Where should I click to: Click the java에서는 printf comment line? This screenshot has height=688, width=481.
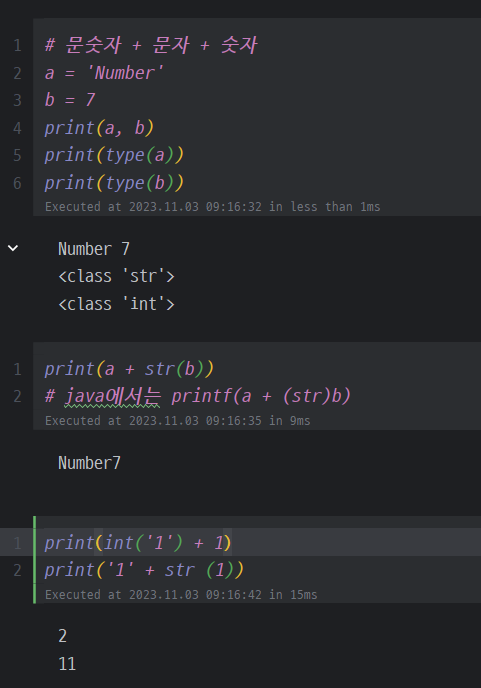[x=198, y=396]
